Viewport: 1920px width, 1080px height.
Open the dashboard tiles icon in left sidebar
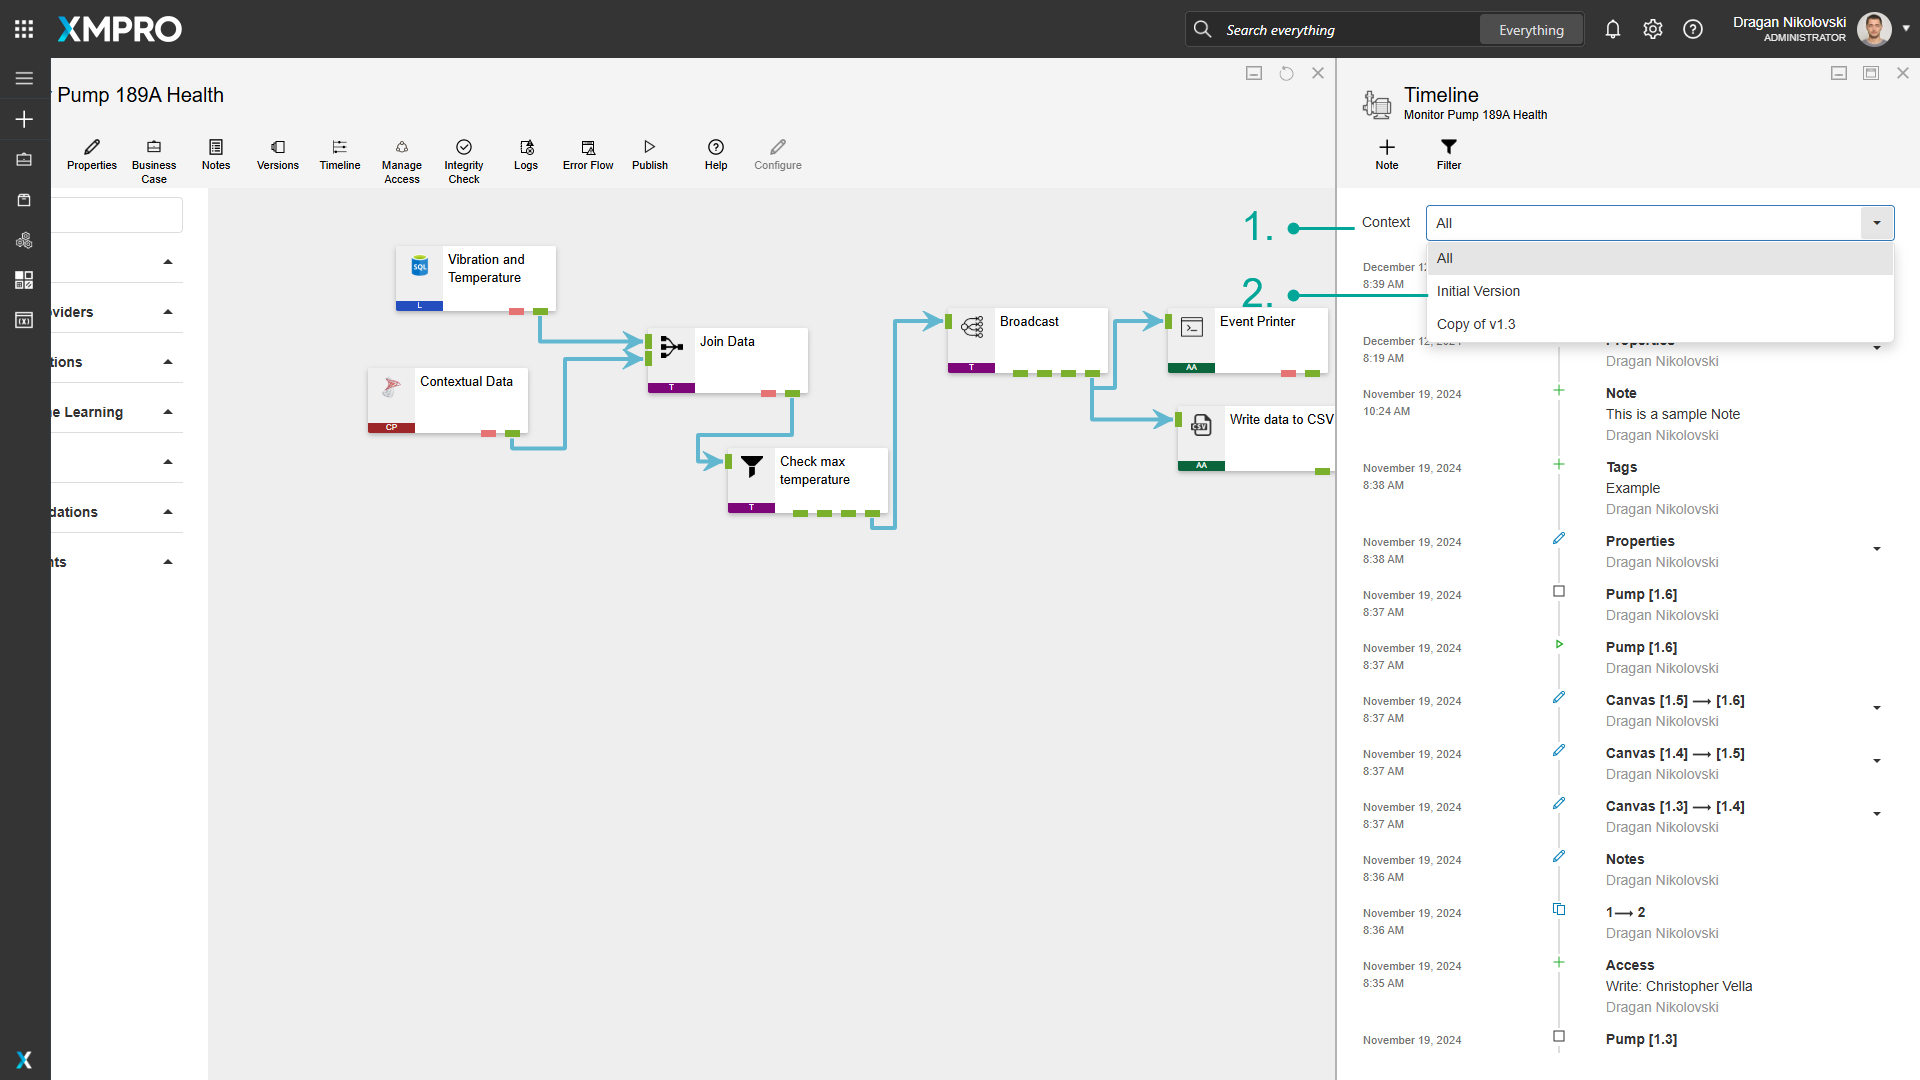24,280
